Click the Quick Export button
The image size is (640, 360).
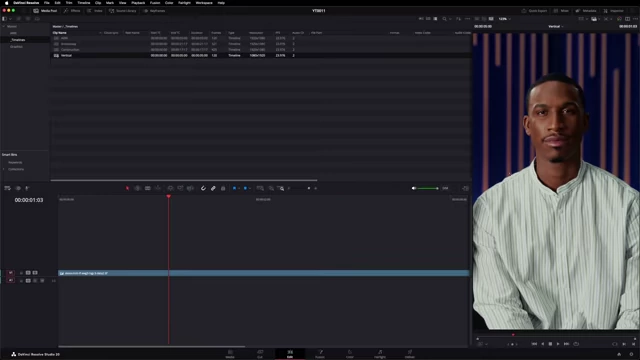click(x=534, y=11)
